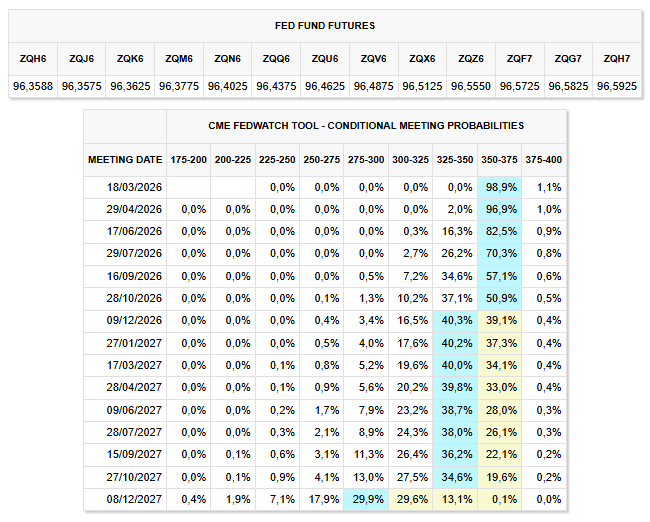Select the ZQF7 contract header
Image resolution: width=650 pixels, height=522 pixels.
pos(519,59)
